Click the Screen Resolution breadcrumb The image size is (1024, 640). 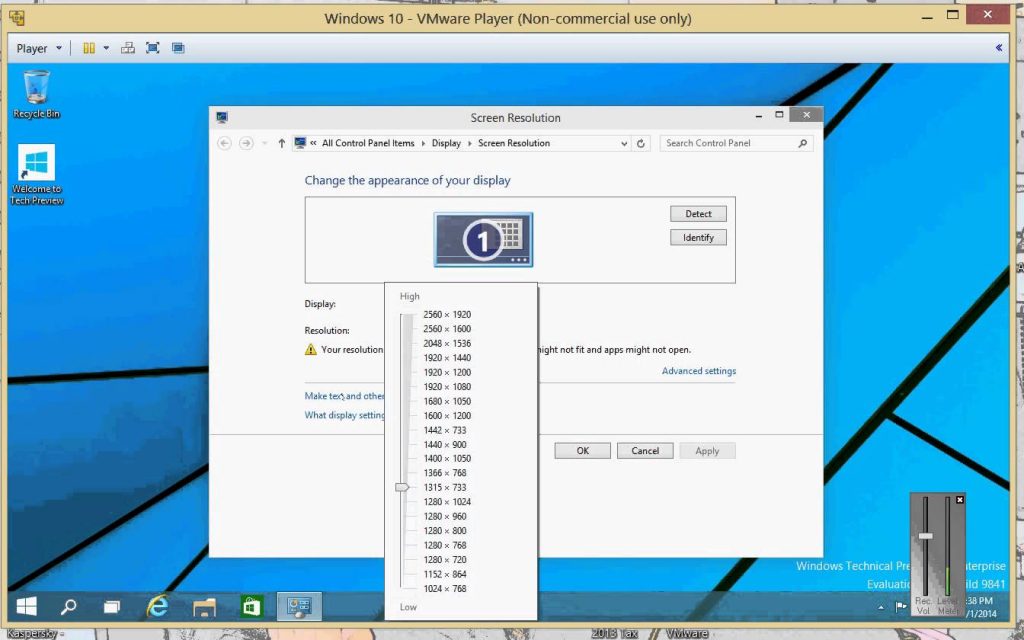514,143
